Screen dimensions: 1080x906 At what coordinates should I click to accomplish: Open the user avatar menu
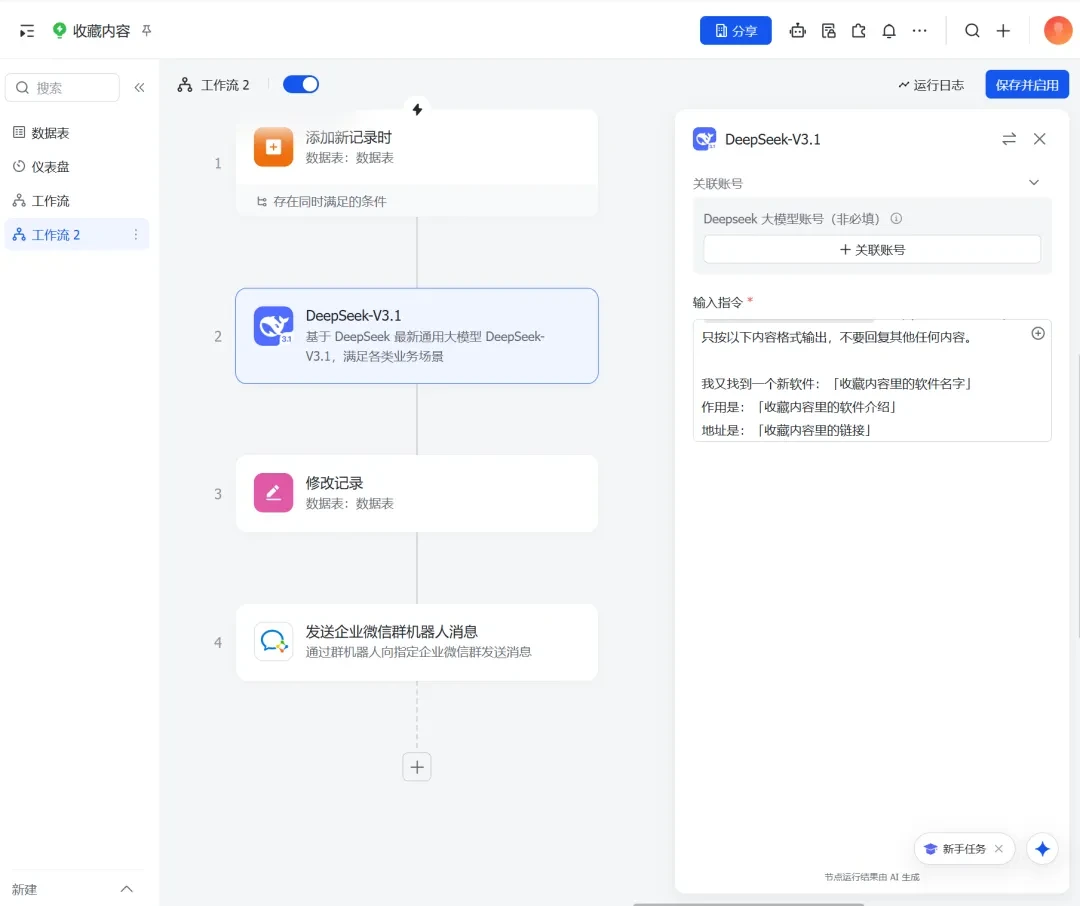(1058, 30)
